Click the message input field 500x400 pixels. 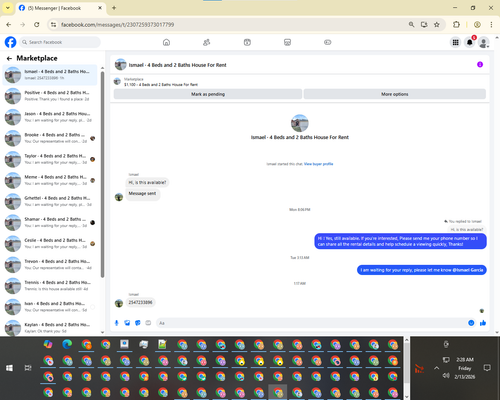click(312, 323)
